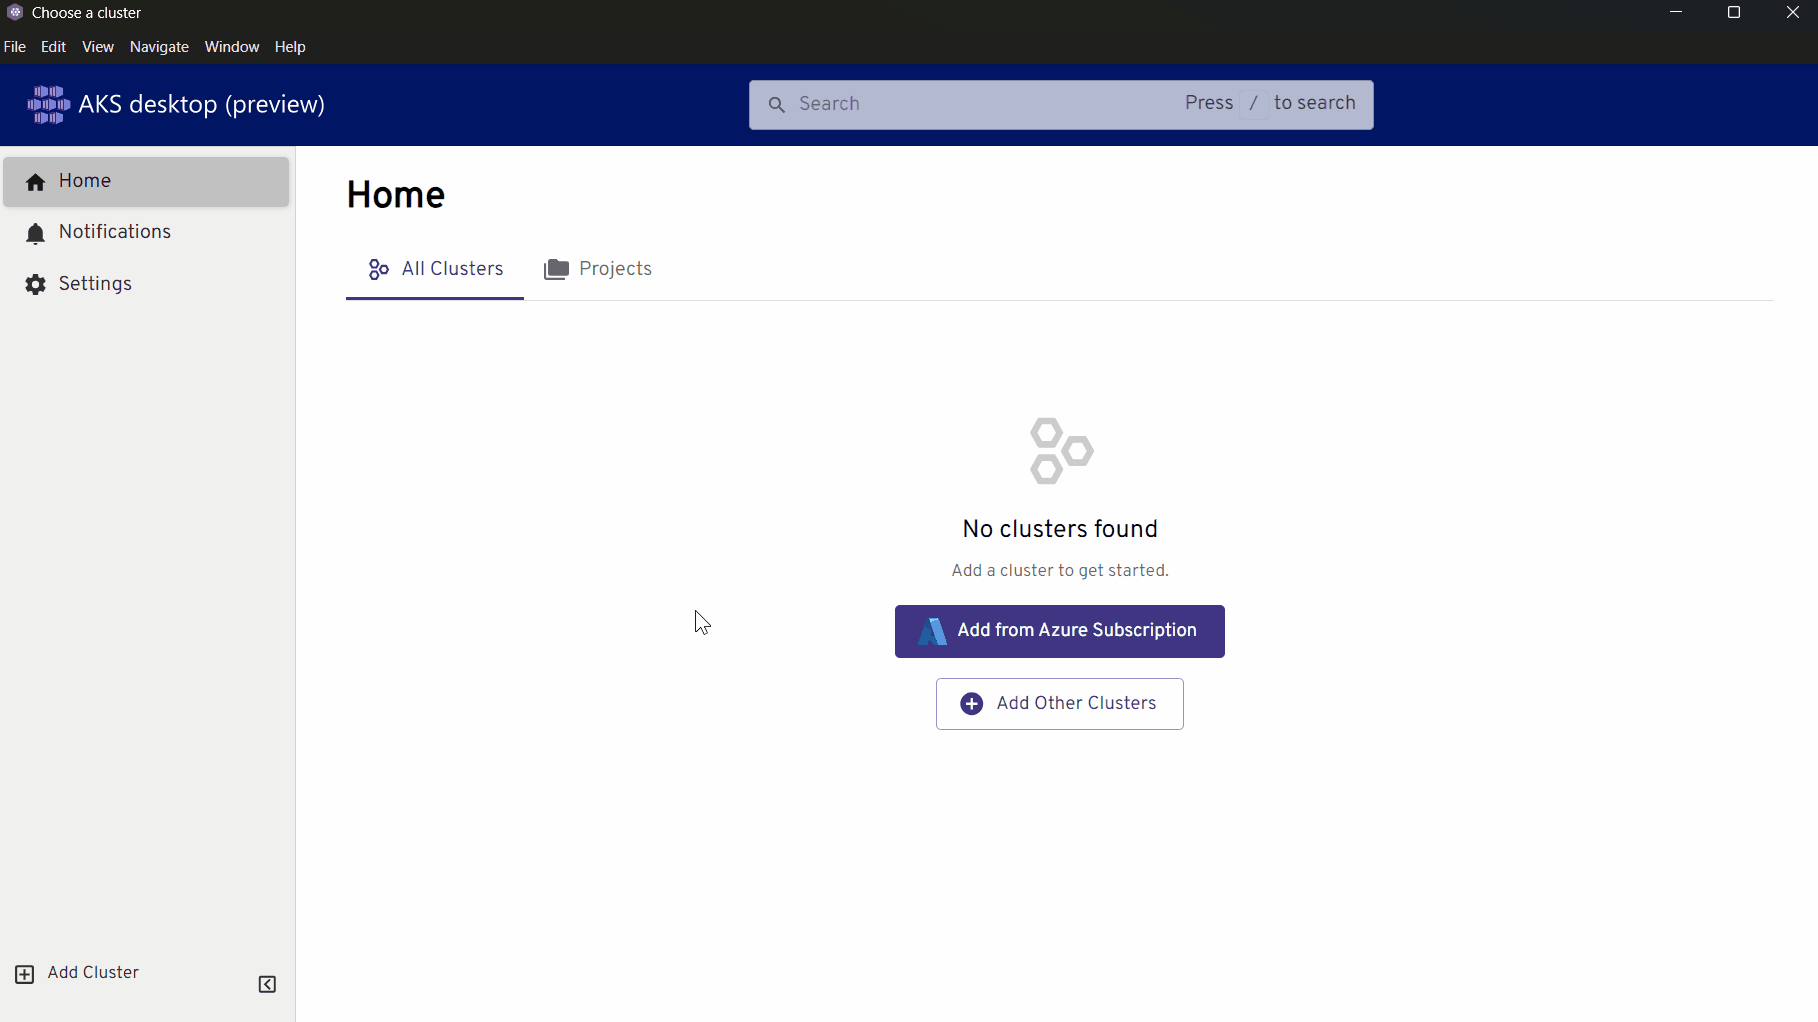Viewport: 1818px width, 1022px height.
Task: Open Settings using the gear icon
Action: (36, 284)
